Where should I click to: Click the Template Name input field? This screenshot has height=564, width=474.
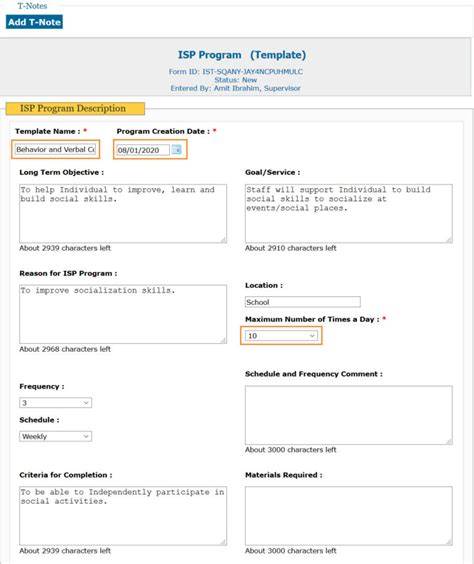pos(56,149)
